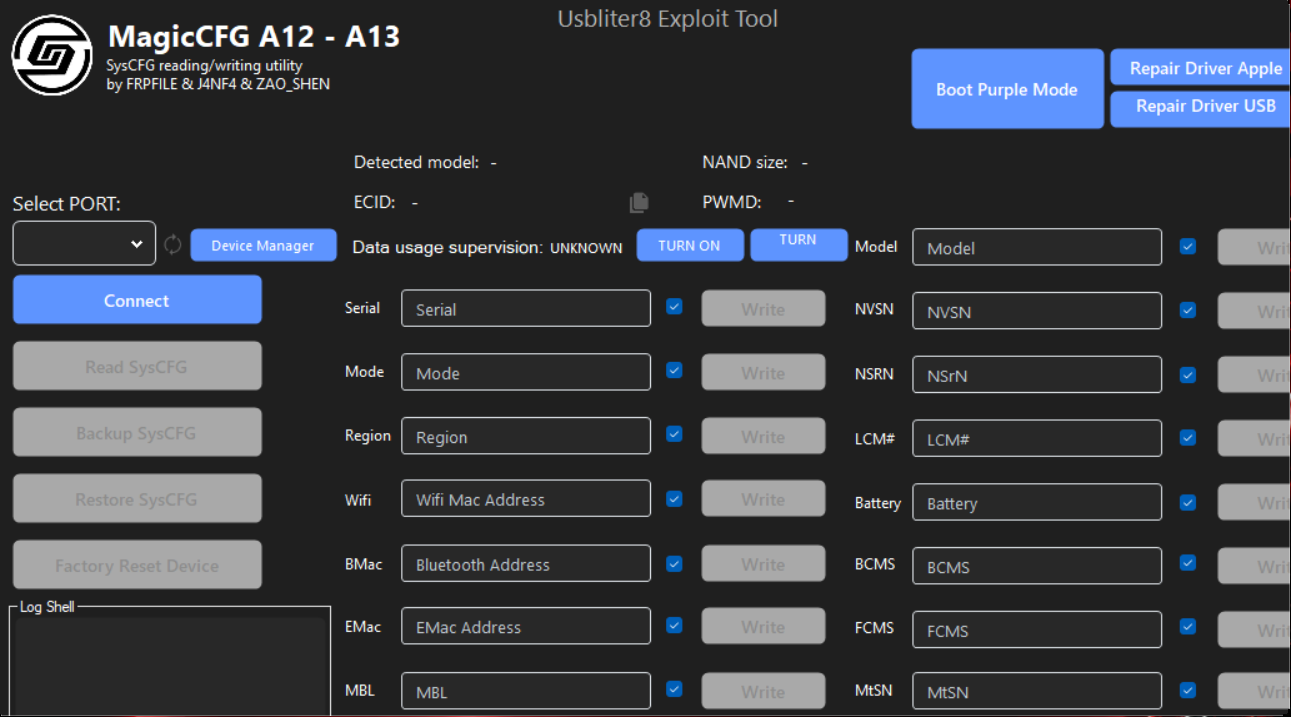Focus the FCMS input field

point(1037,630)
